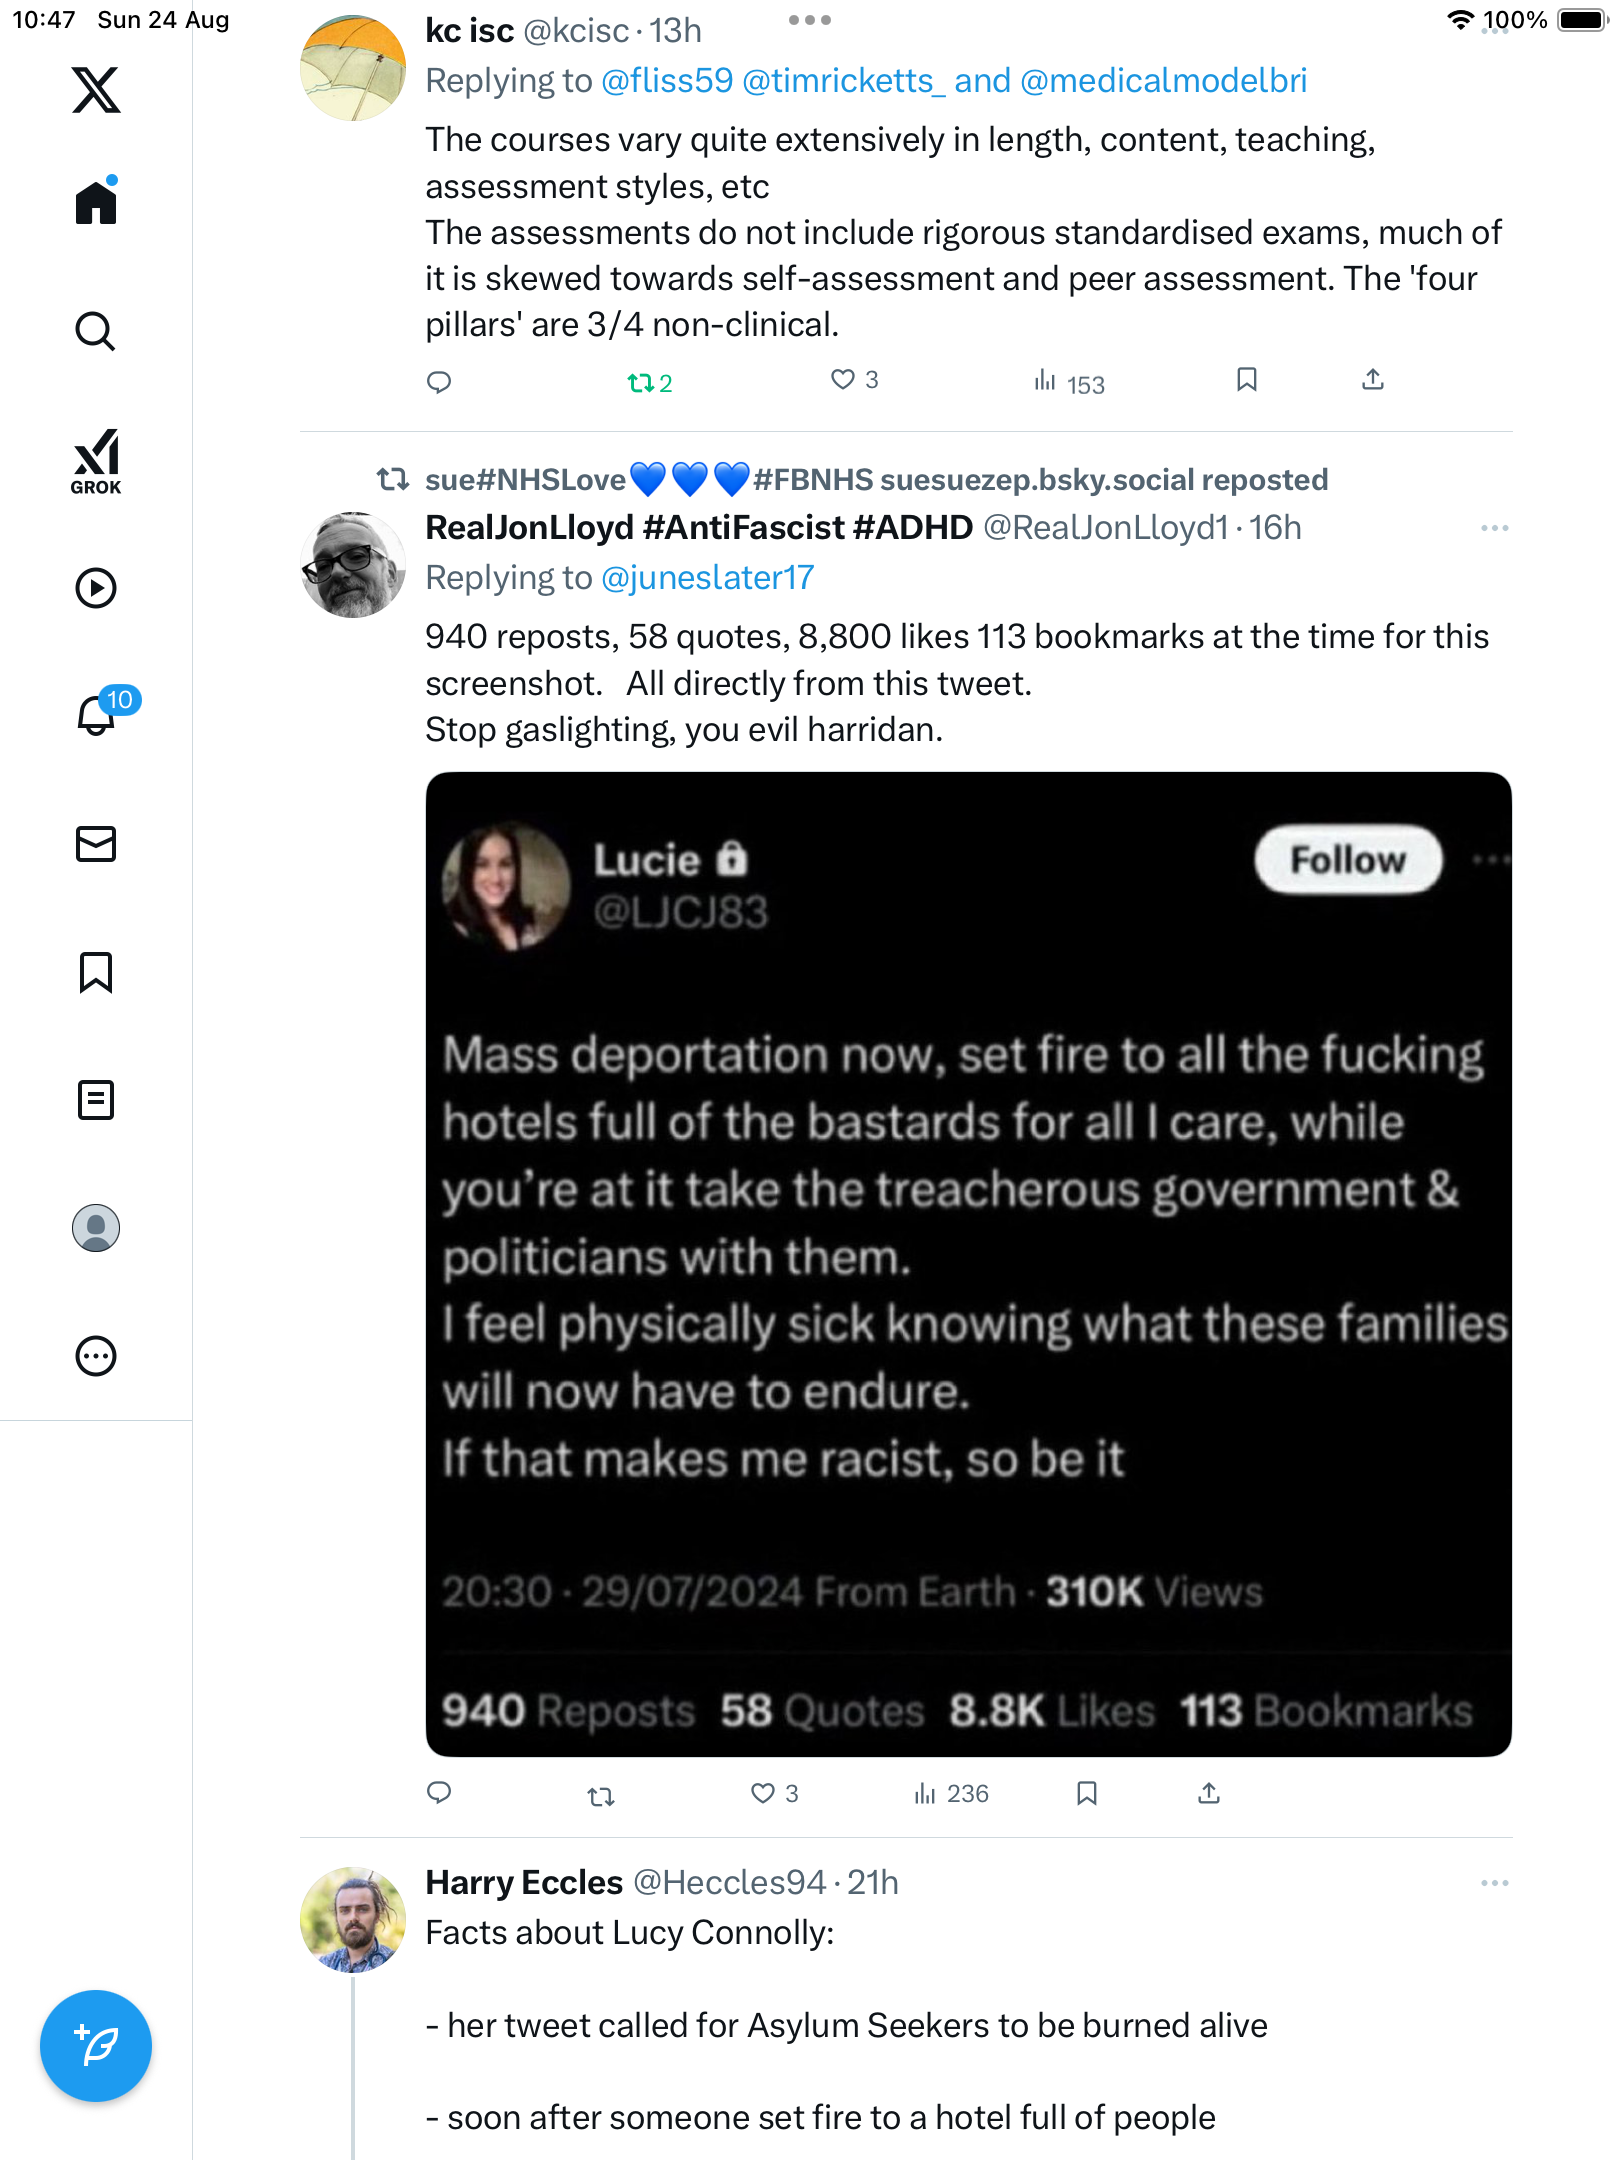Image resolution: width=1620 pixels, height=2160 pixels.
Task: Go to Home via house icon
Action: tap(96, 203)
